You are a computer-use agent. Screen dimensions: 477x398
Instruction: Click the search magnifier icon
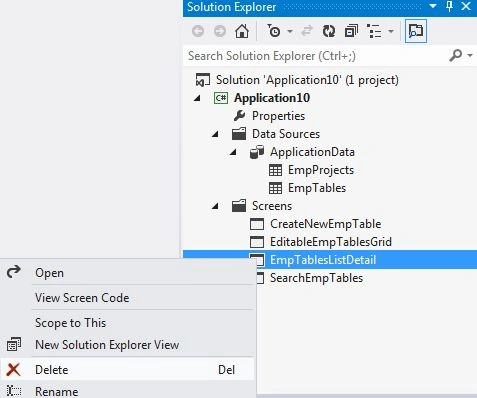[x=455, y=55]
